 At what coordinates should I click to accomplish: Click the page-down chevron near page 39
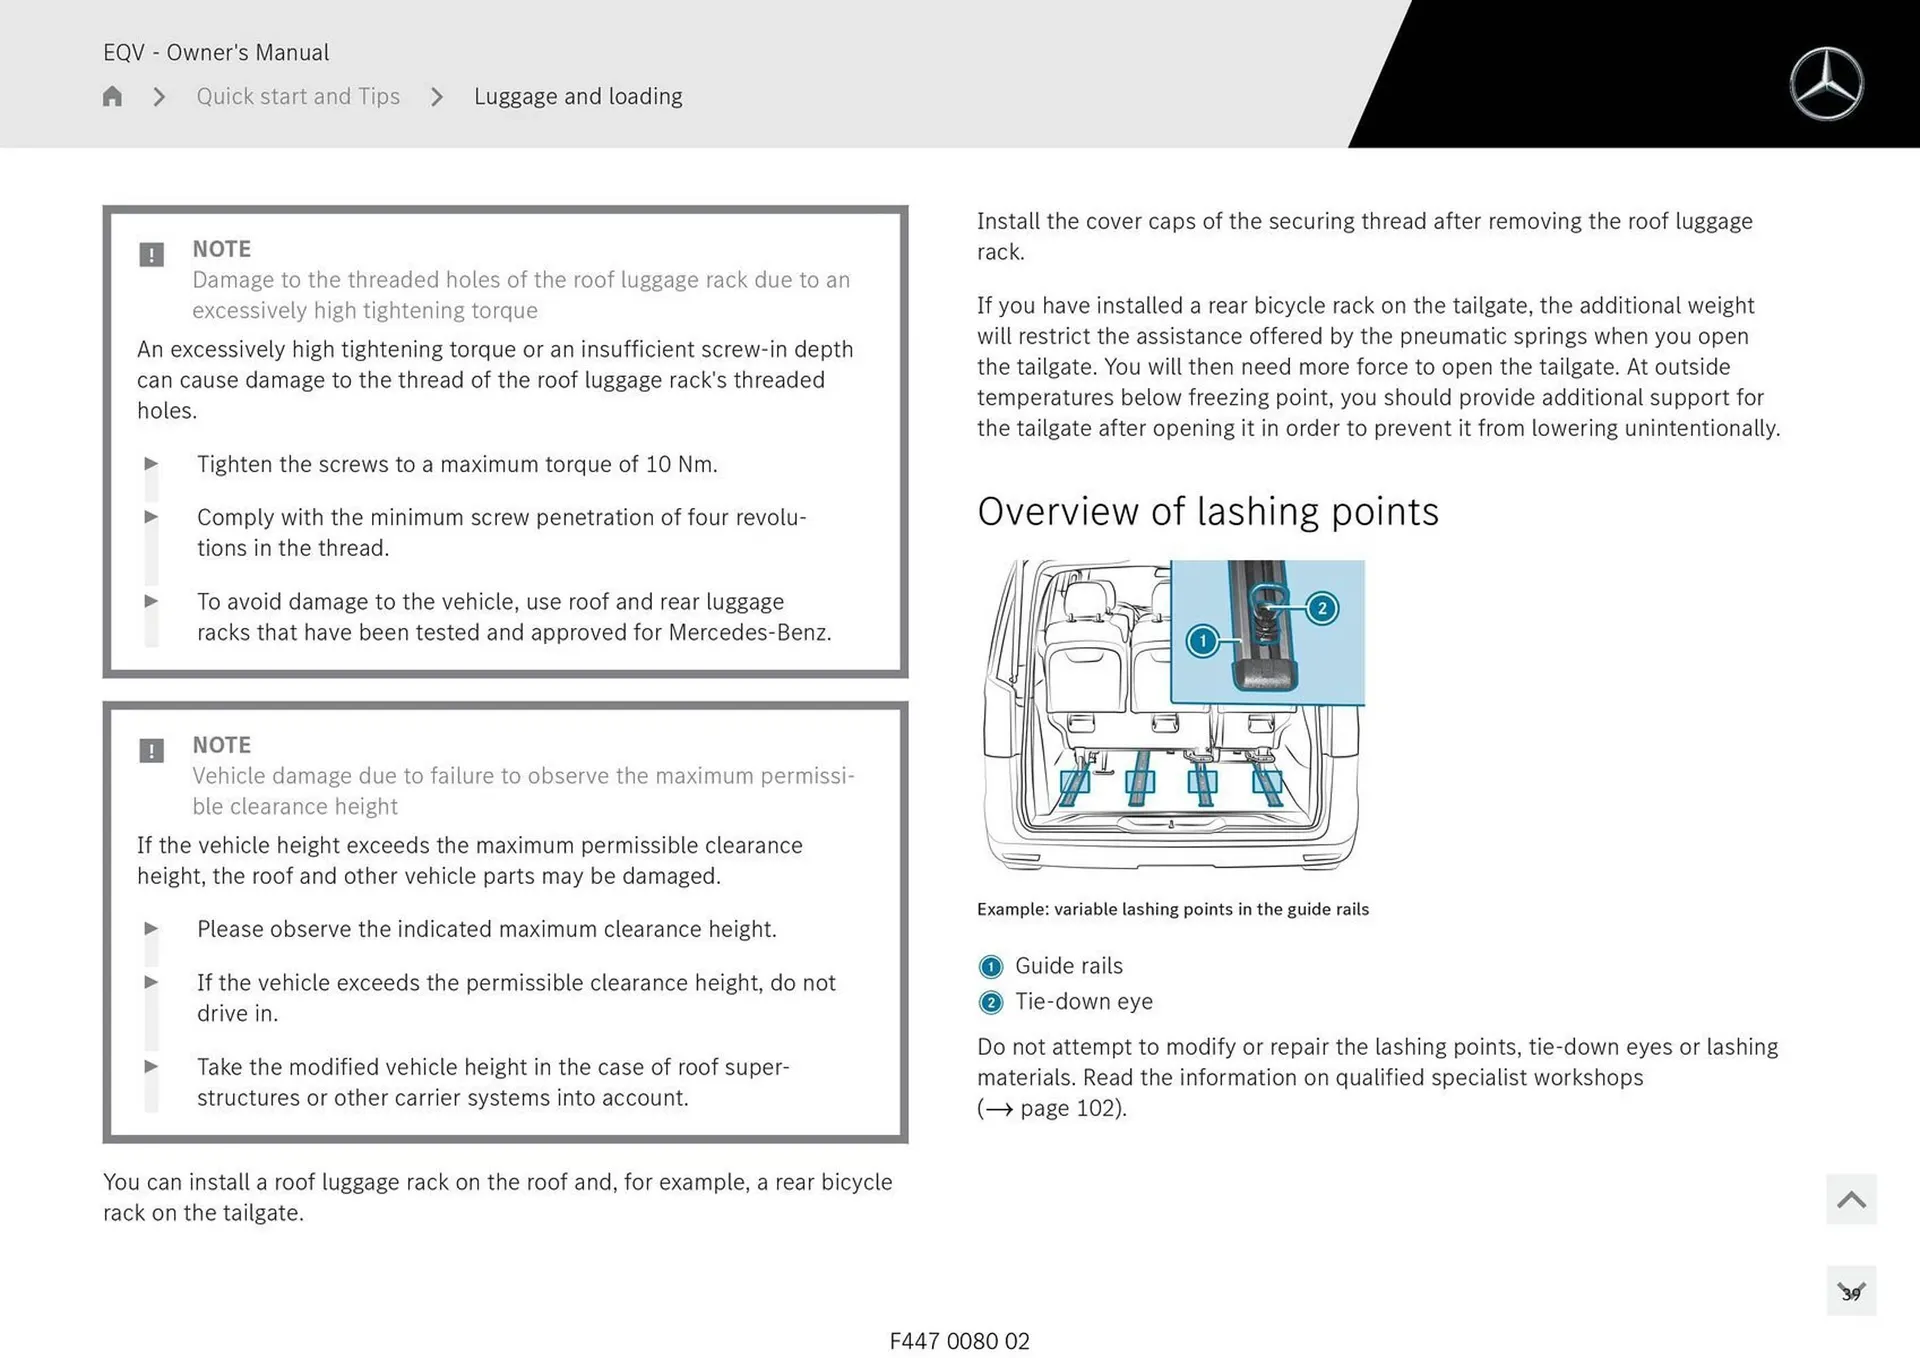click(1851, 1291)
